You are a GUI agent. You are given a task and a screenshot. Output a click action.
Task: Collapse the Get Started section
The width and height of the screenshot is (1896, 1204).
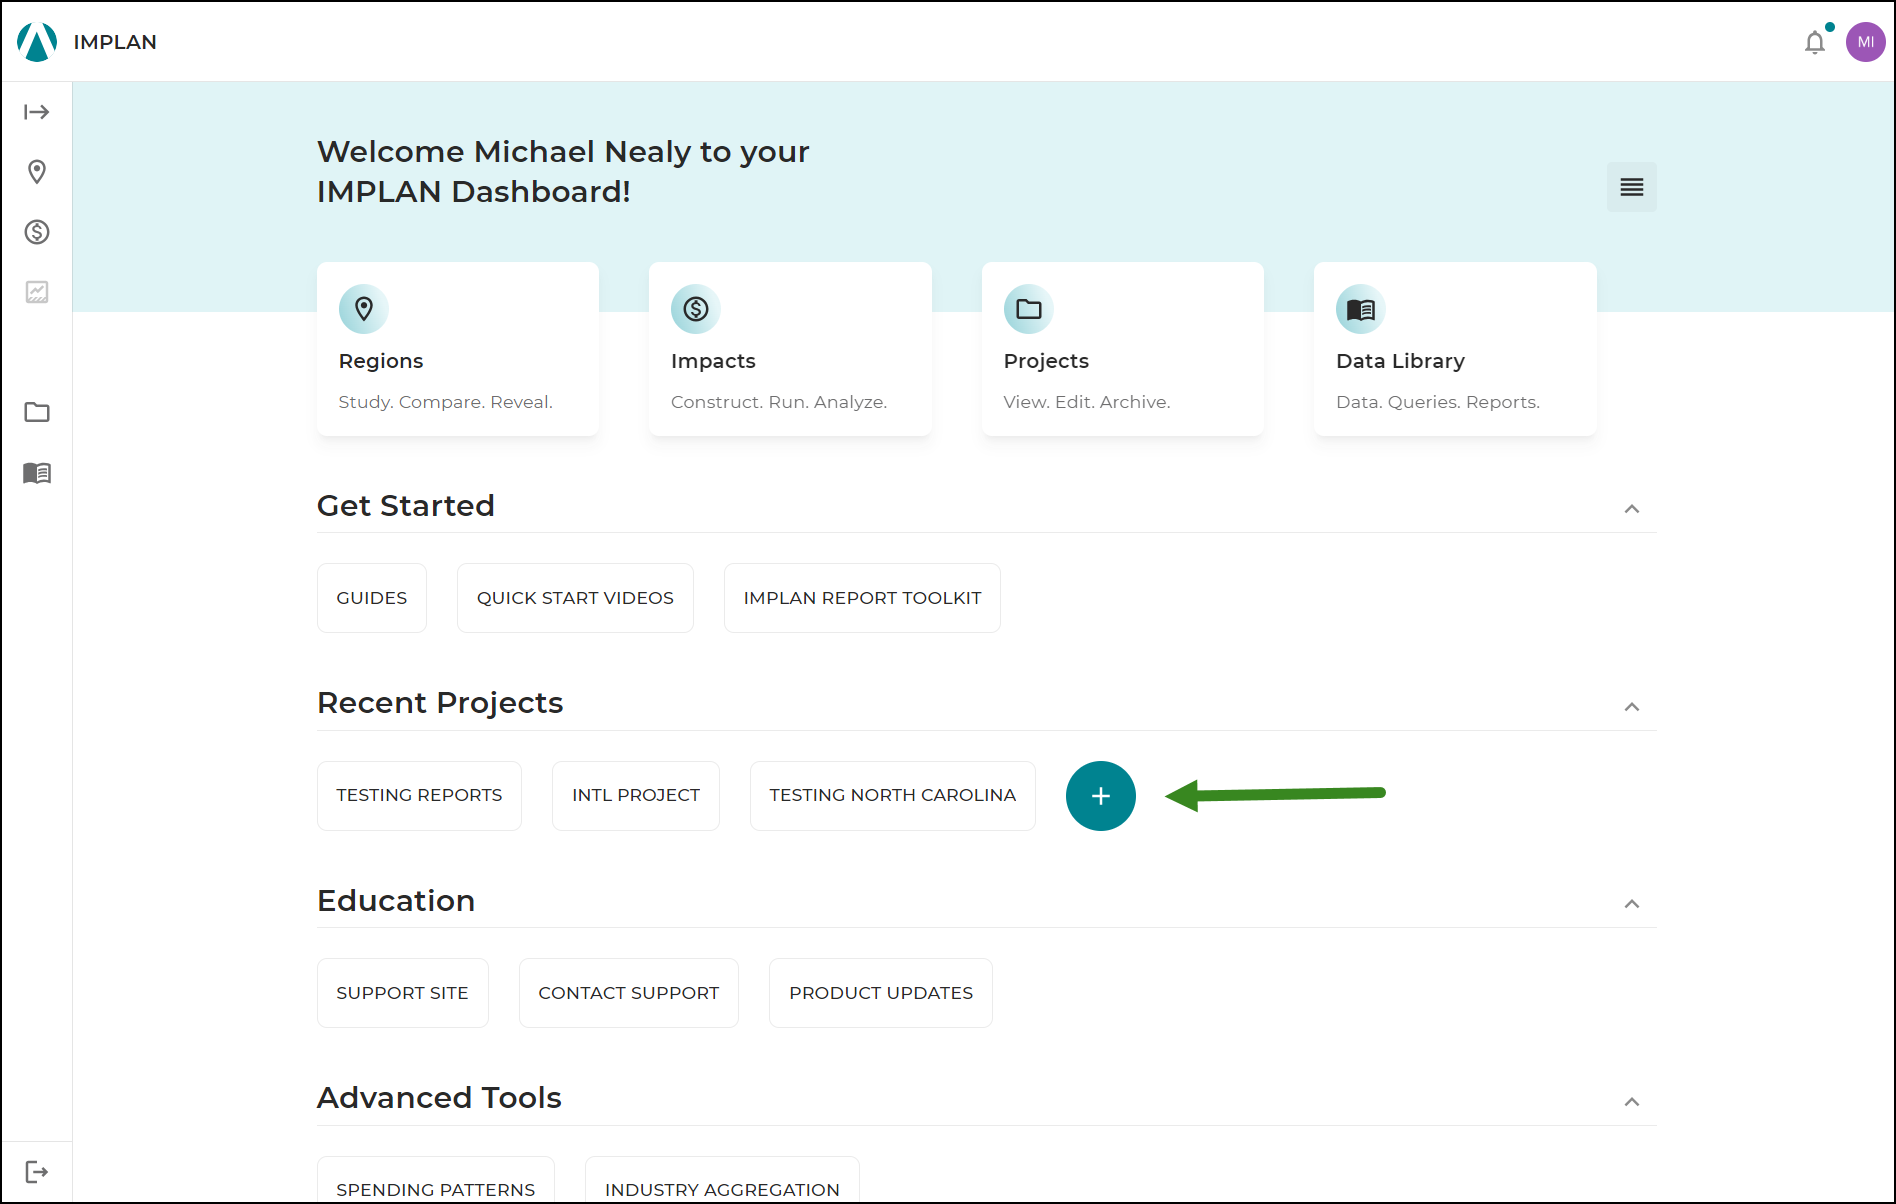point(1632,509)
